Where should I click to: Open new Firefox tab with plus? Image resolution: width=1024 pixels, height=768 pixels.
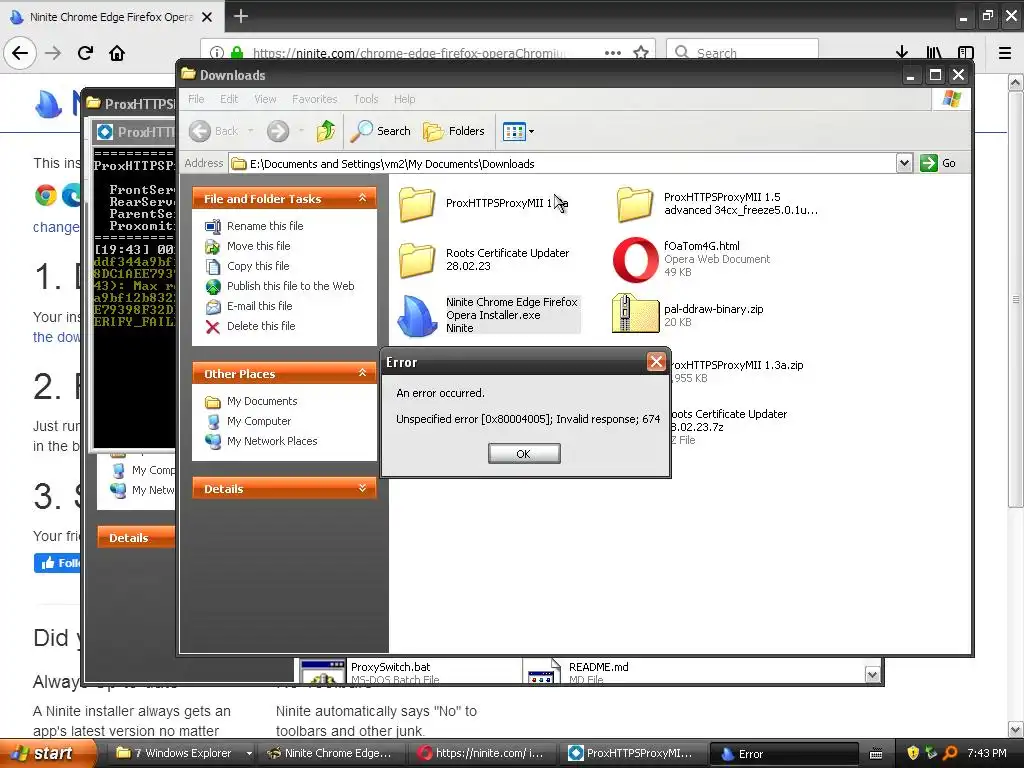coord(240,16)
